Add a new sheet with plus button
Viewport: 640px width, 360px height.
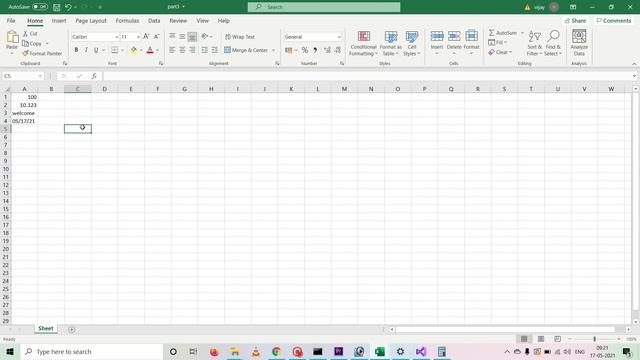(x=71, y=329)
